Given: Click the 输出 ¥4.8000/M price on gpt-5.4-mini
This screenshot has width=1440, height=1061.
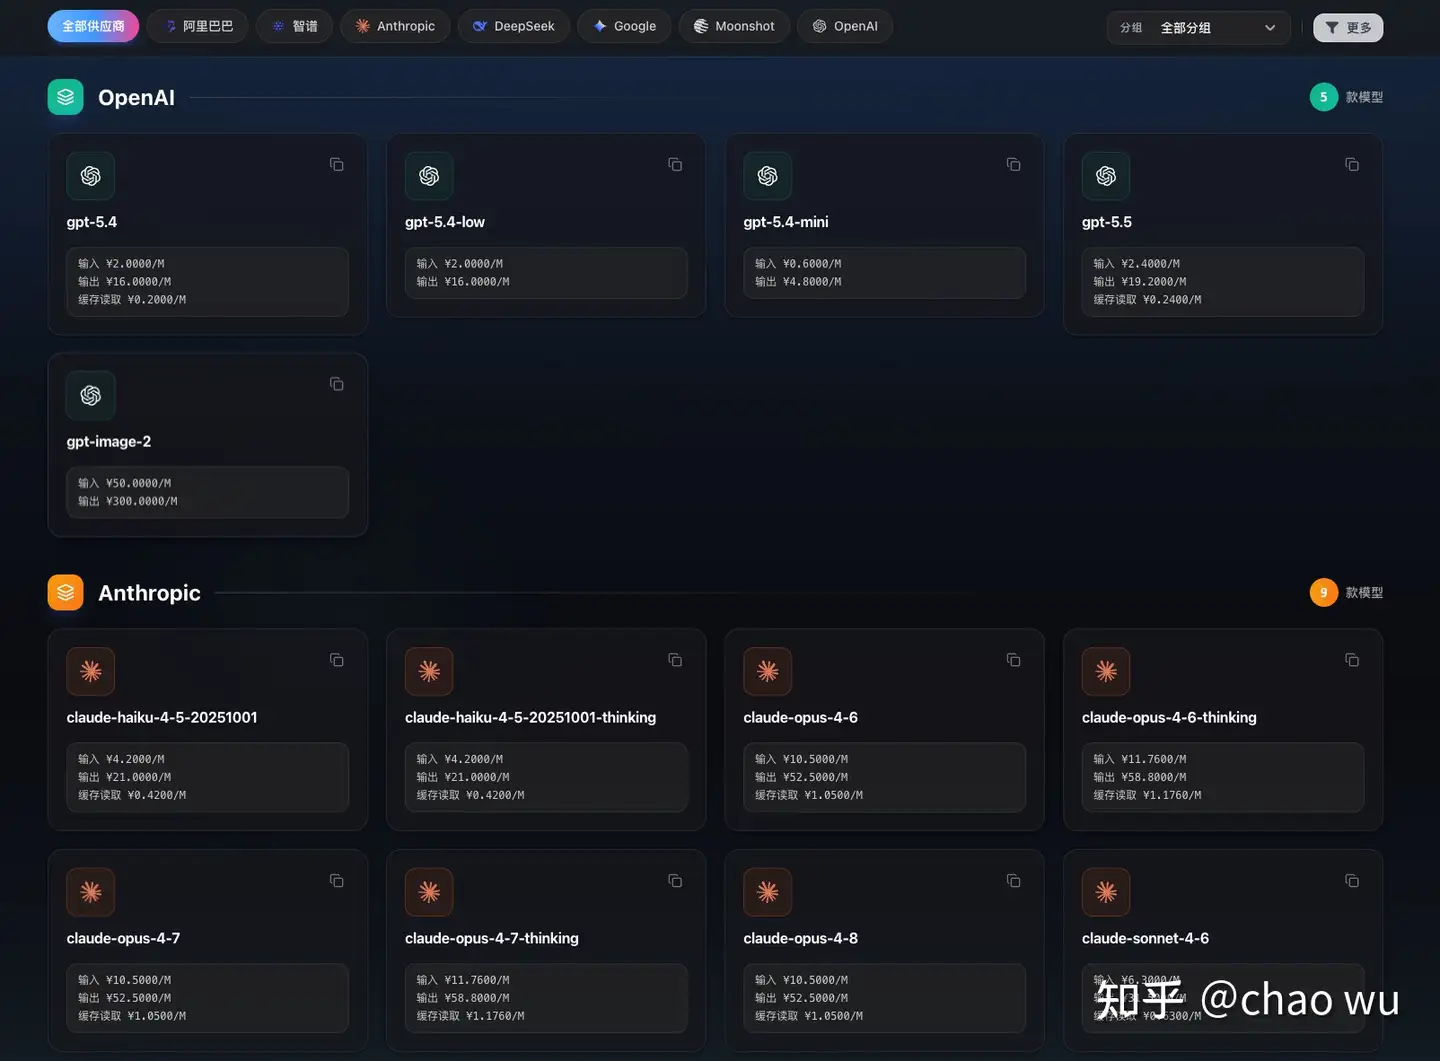Looking at the screenshot, I should pos(798,282).
